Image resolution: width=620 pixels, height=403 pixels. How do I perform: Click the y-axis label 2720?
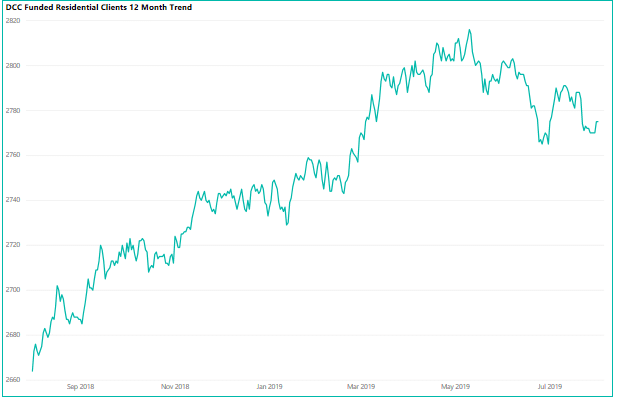coord(13,245)
